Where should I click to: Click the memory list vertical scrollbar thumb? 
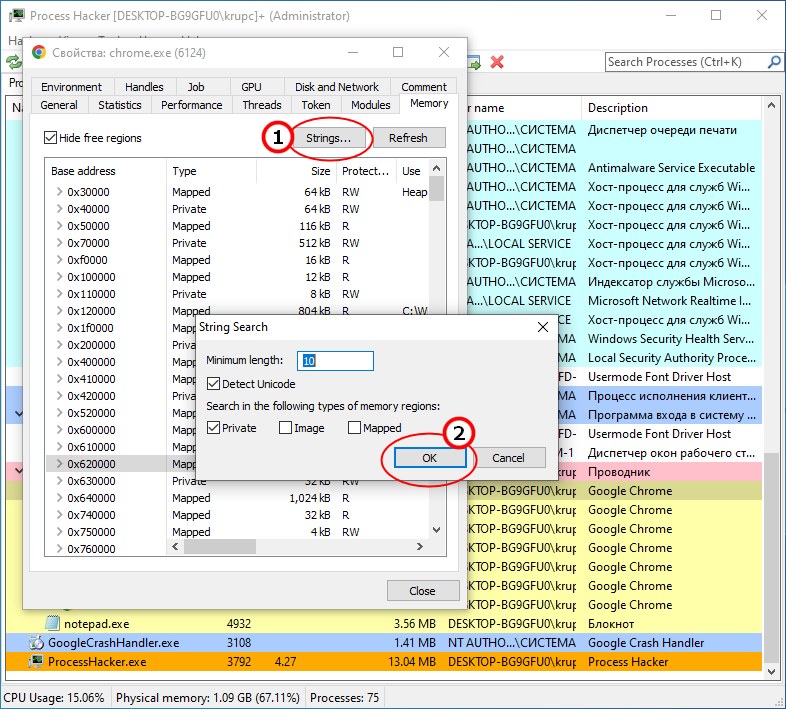437,190
